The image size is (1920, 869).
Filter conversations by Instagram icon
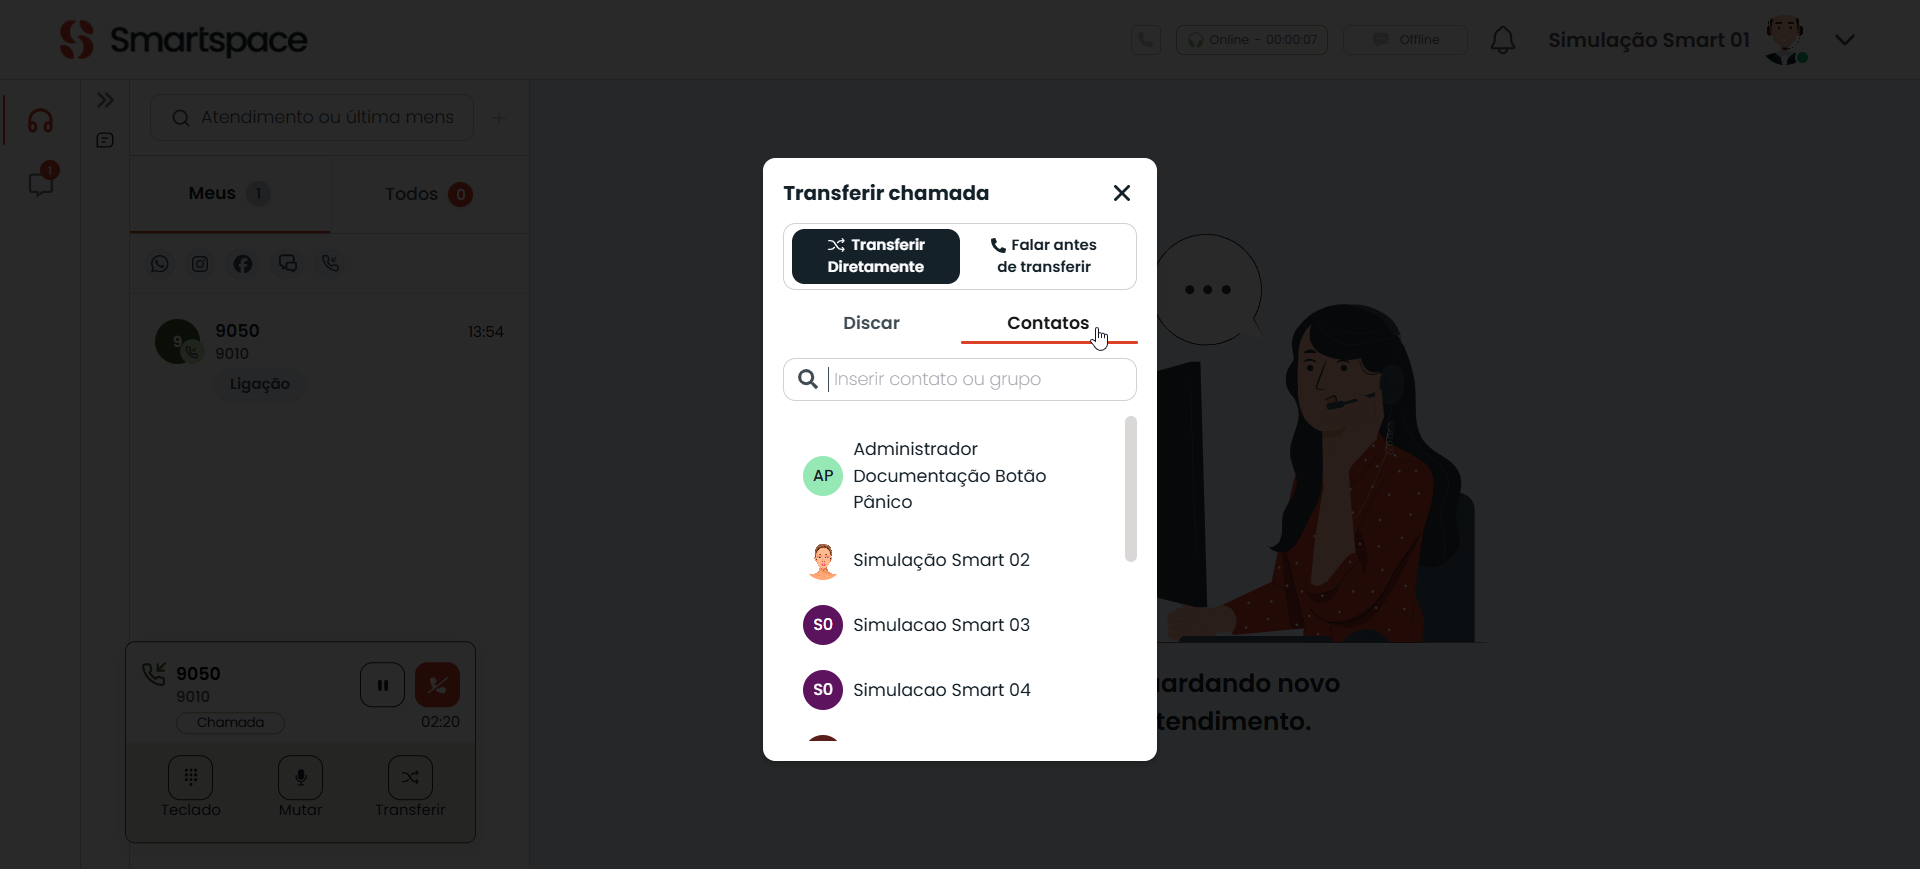coord(200,264)
